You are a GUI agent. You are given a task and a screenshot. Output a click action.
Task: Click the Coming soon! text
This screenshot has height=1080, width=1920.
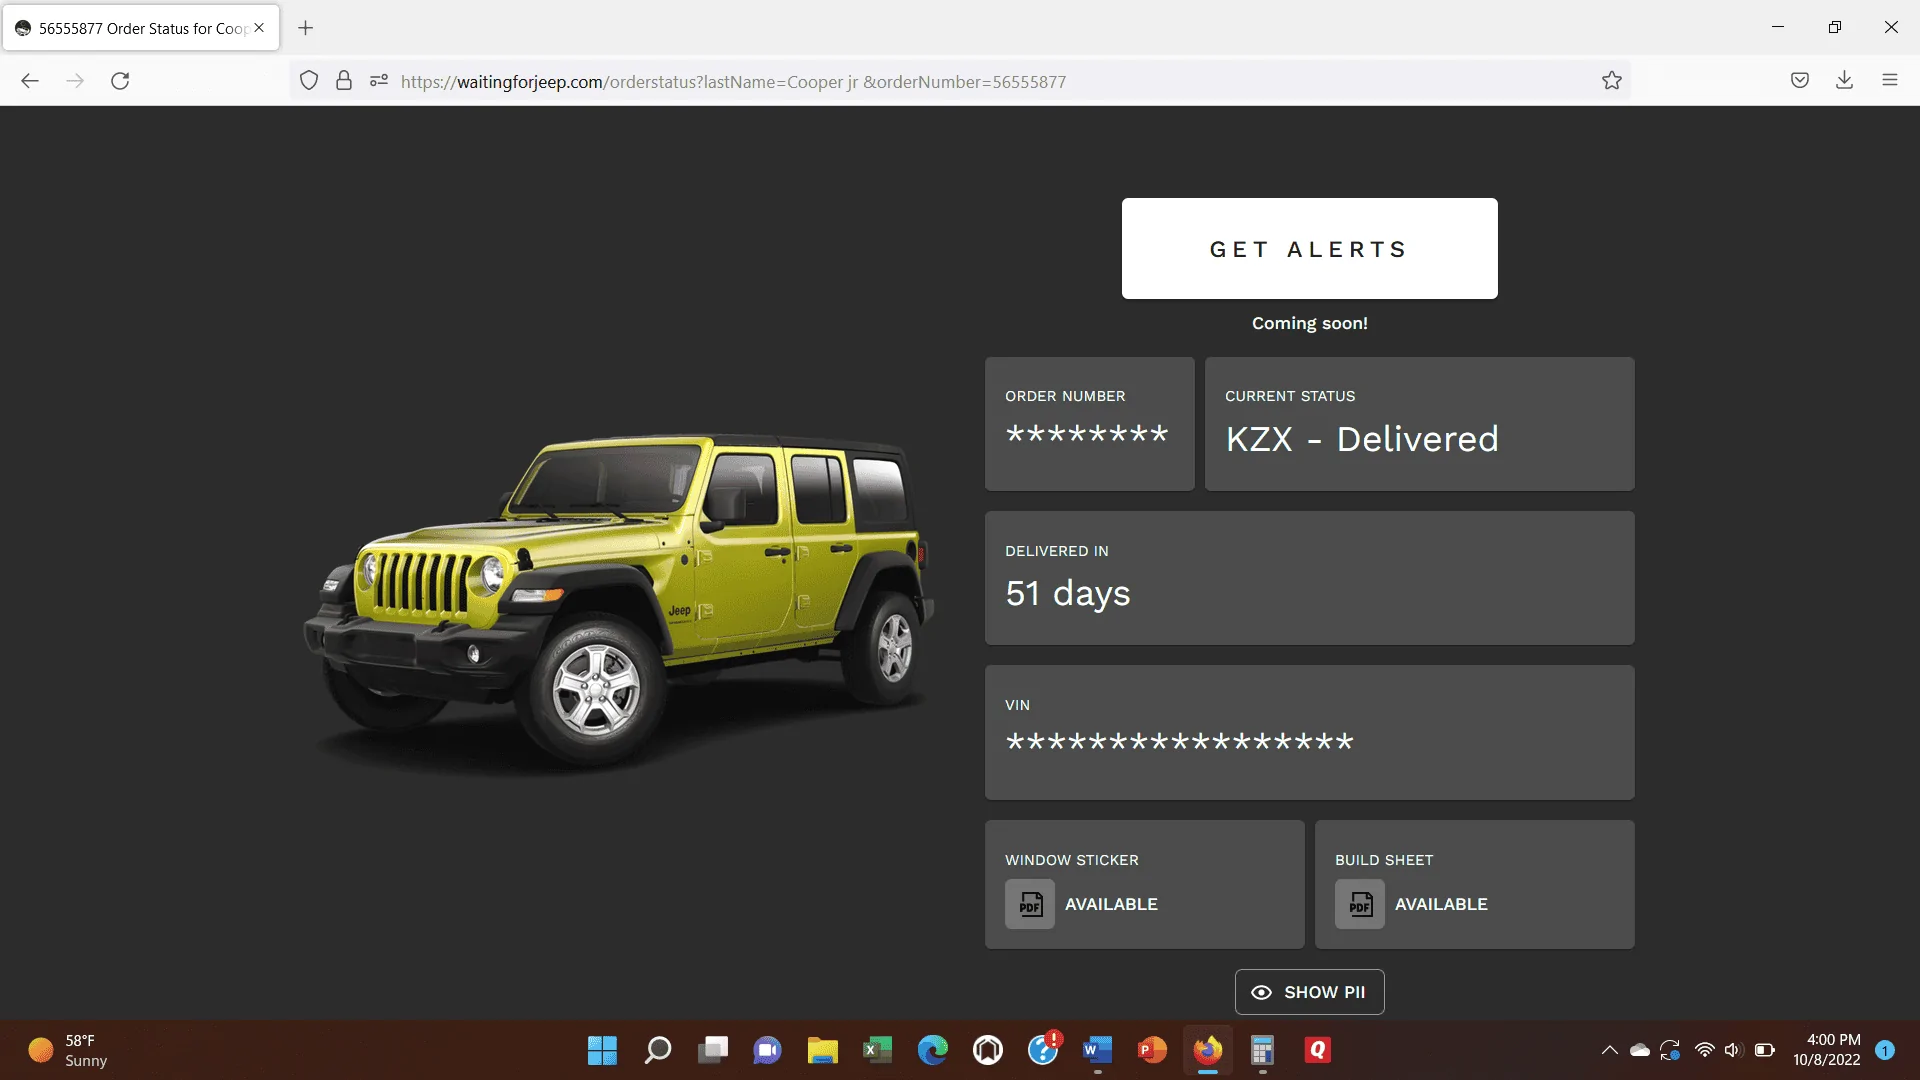pyautogui.click(x=1309, y=323)
